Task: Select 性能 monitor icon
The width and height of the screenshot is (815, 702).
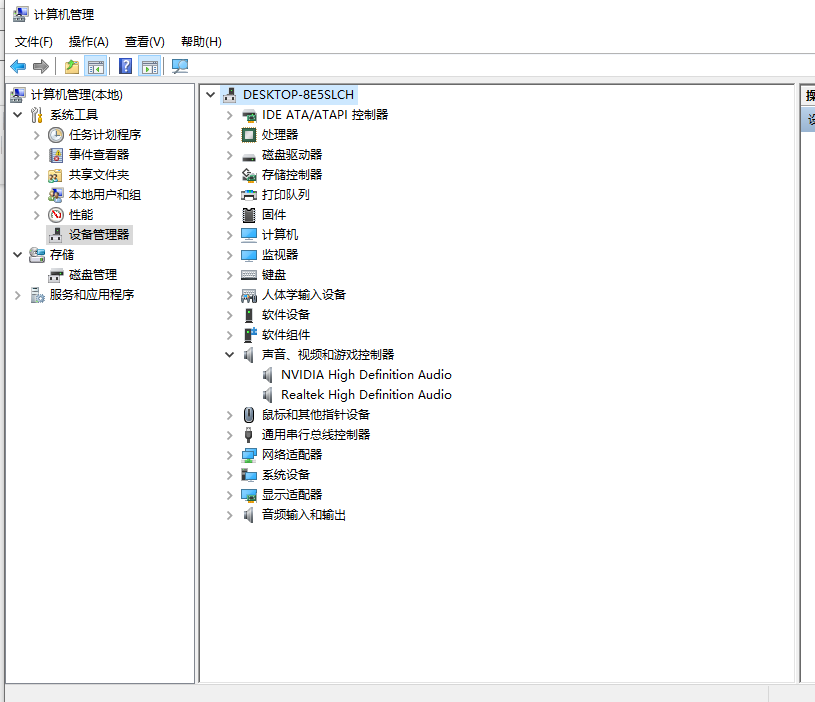Action: point(56,215)
